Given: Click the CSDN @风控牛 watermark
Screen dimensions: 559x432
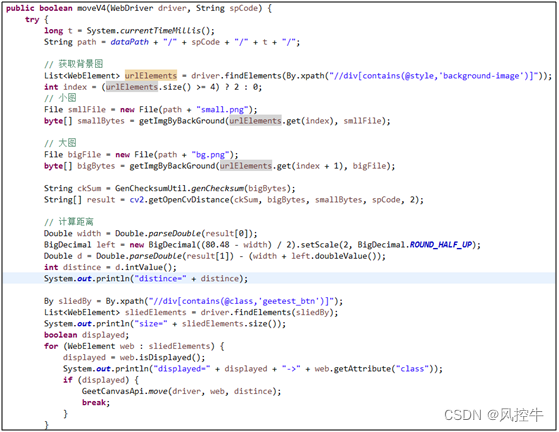Looking at the screenshot, I should [494, 415].
